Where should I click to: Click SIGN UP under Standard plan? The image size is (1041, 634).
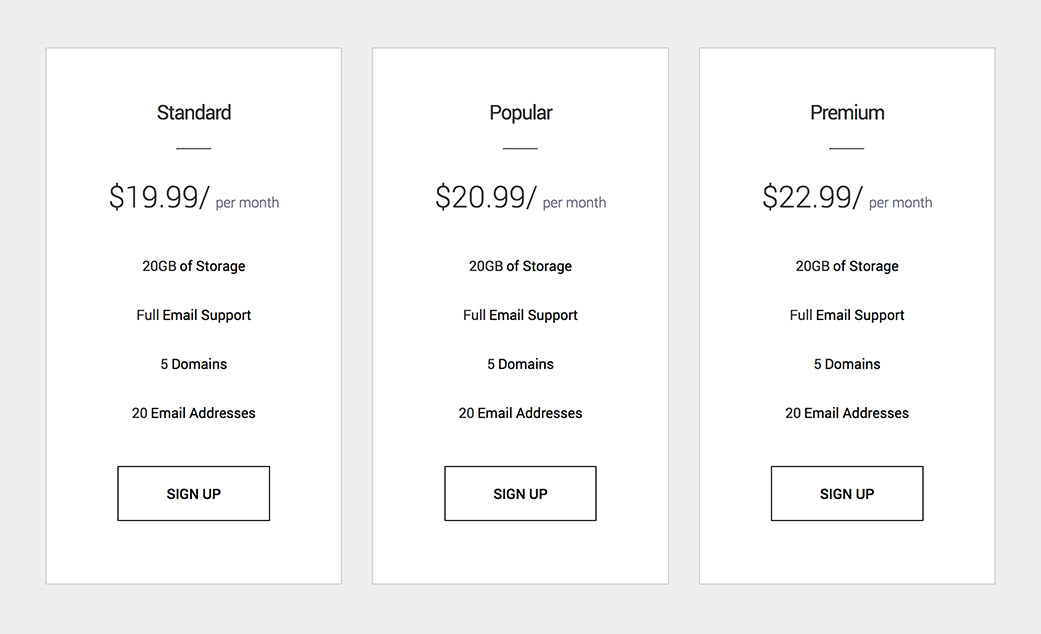coord(193,493)
